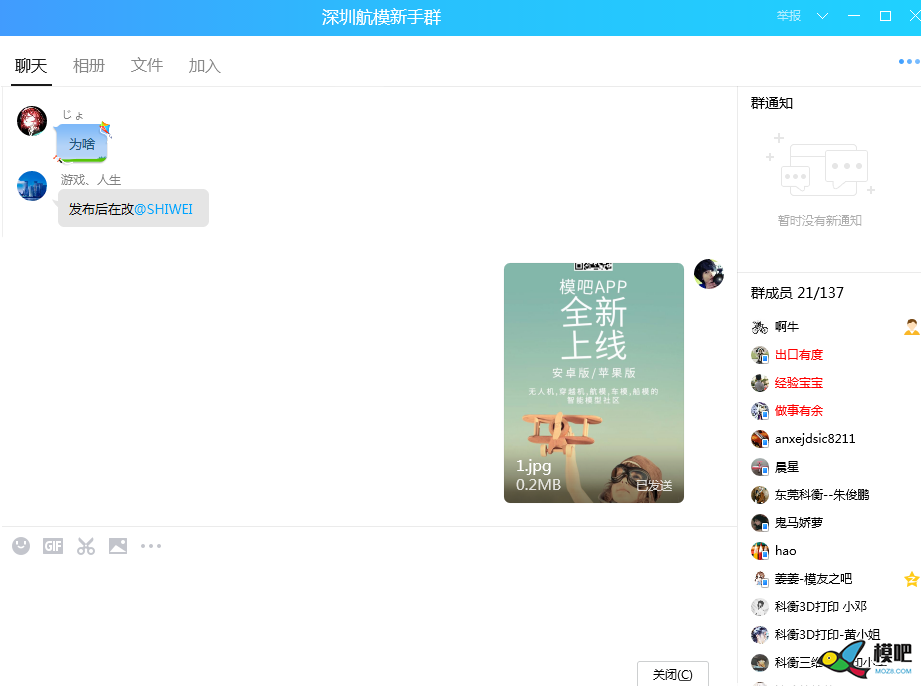The height and width of the screenshot is (686, 921).
Task: Click the avatar icon of anxejdsic8211
Action: (760, 439)
